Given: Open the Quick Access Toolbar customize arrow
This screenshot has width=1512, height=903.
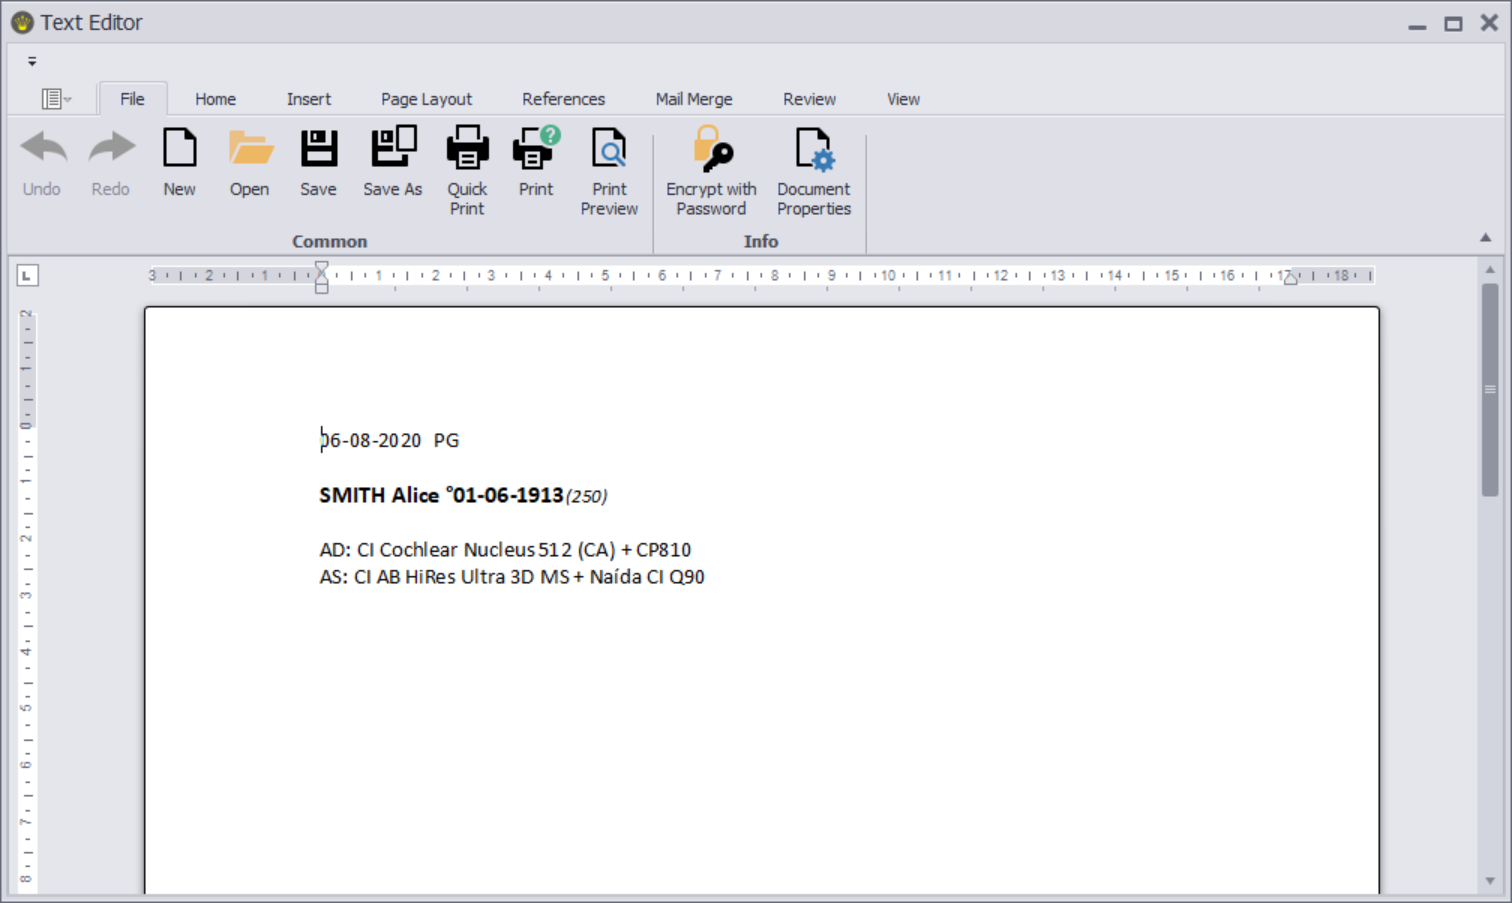Looking at the screenshot, I should click(32, 62).
